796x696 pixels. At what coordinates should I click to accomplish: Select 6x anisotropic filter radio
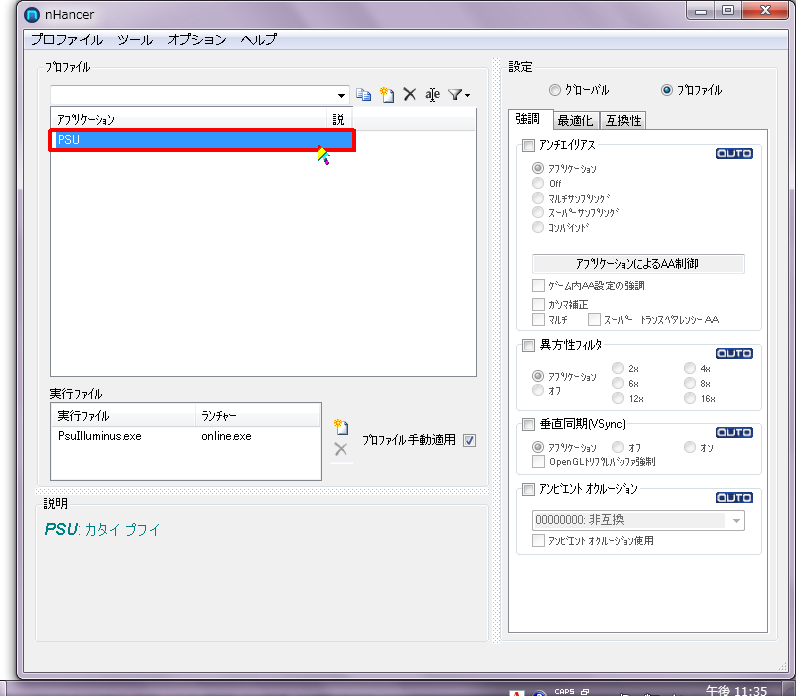tap(618, 383)
